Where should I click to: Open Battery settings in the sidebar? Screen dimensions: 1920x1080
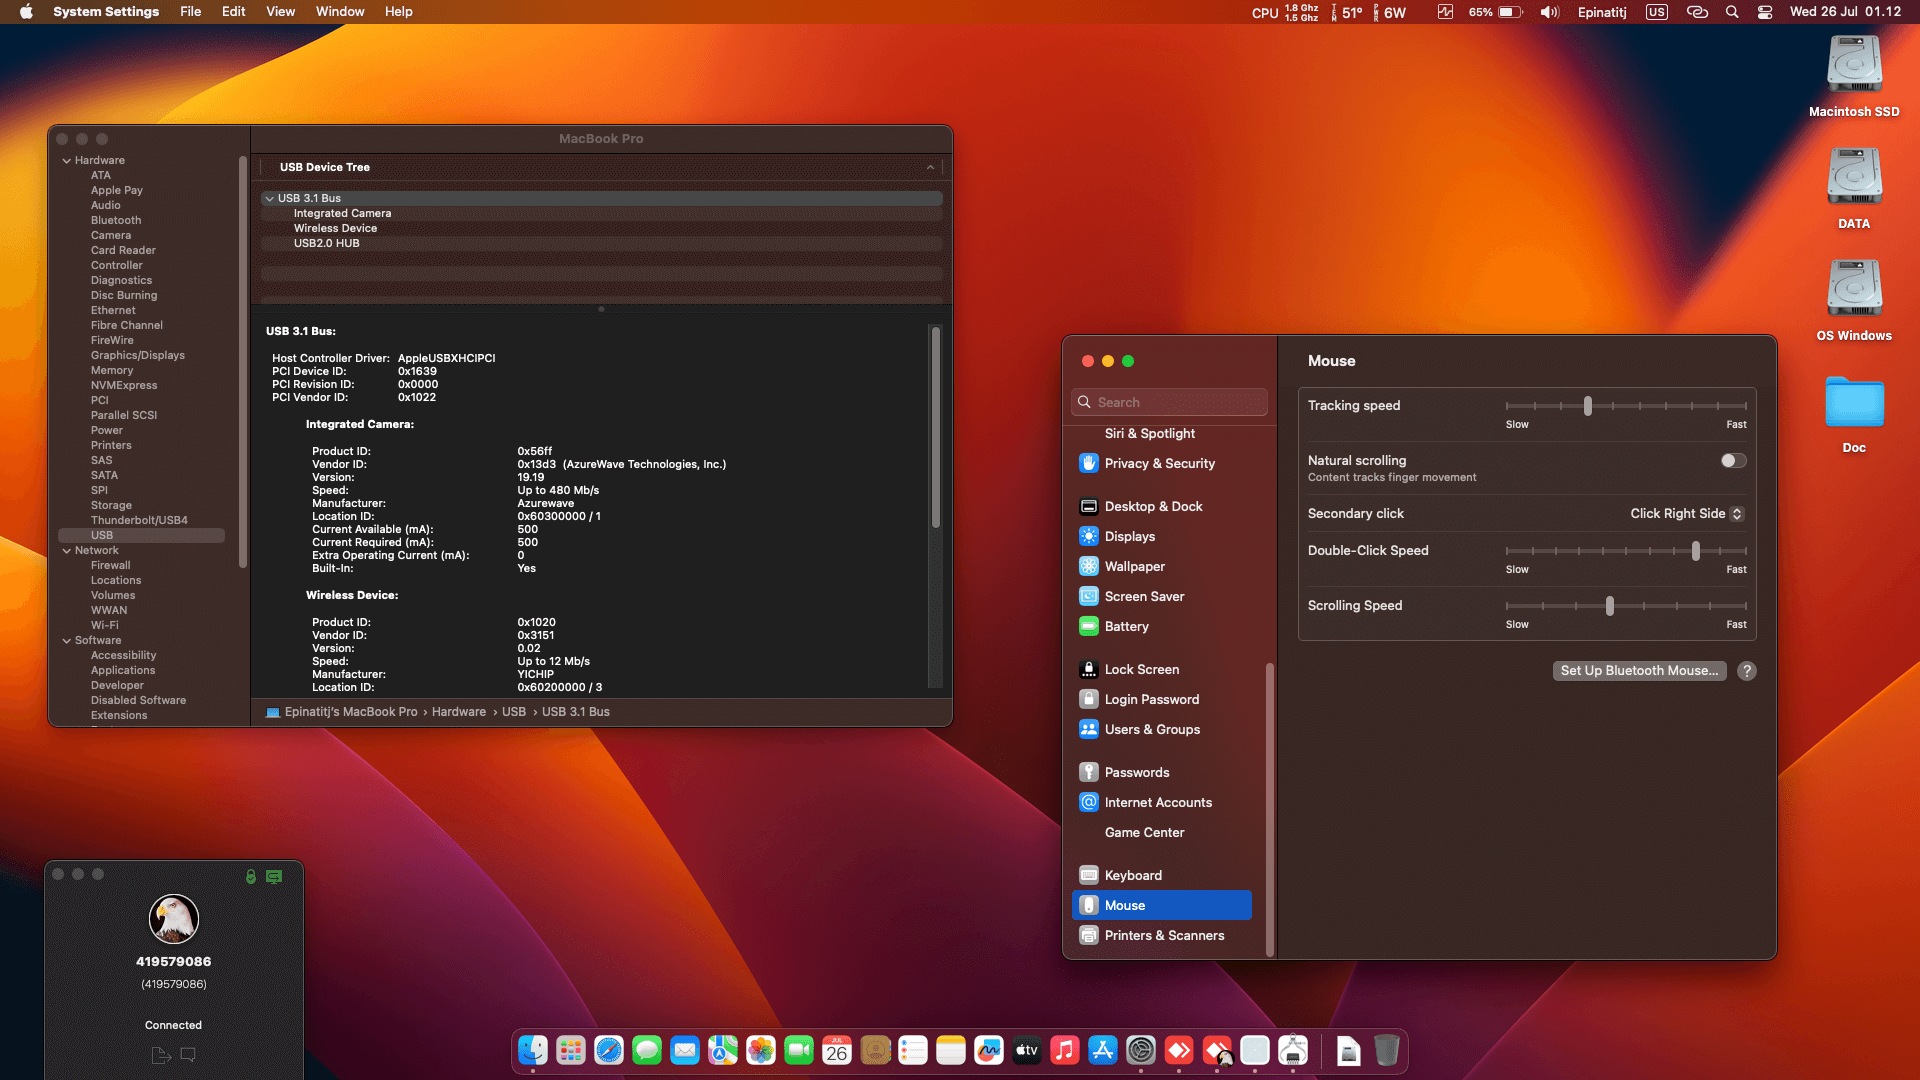pos(1127,626)
